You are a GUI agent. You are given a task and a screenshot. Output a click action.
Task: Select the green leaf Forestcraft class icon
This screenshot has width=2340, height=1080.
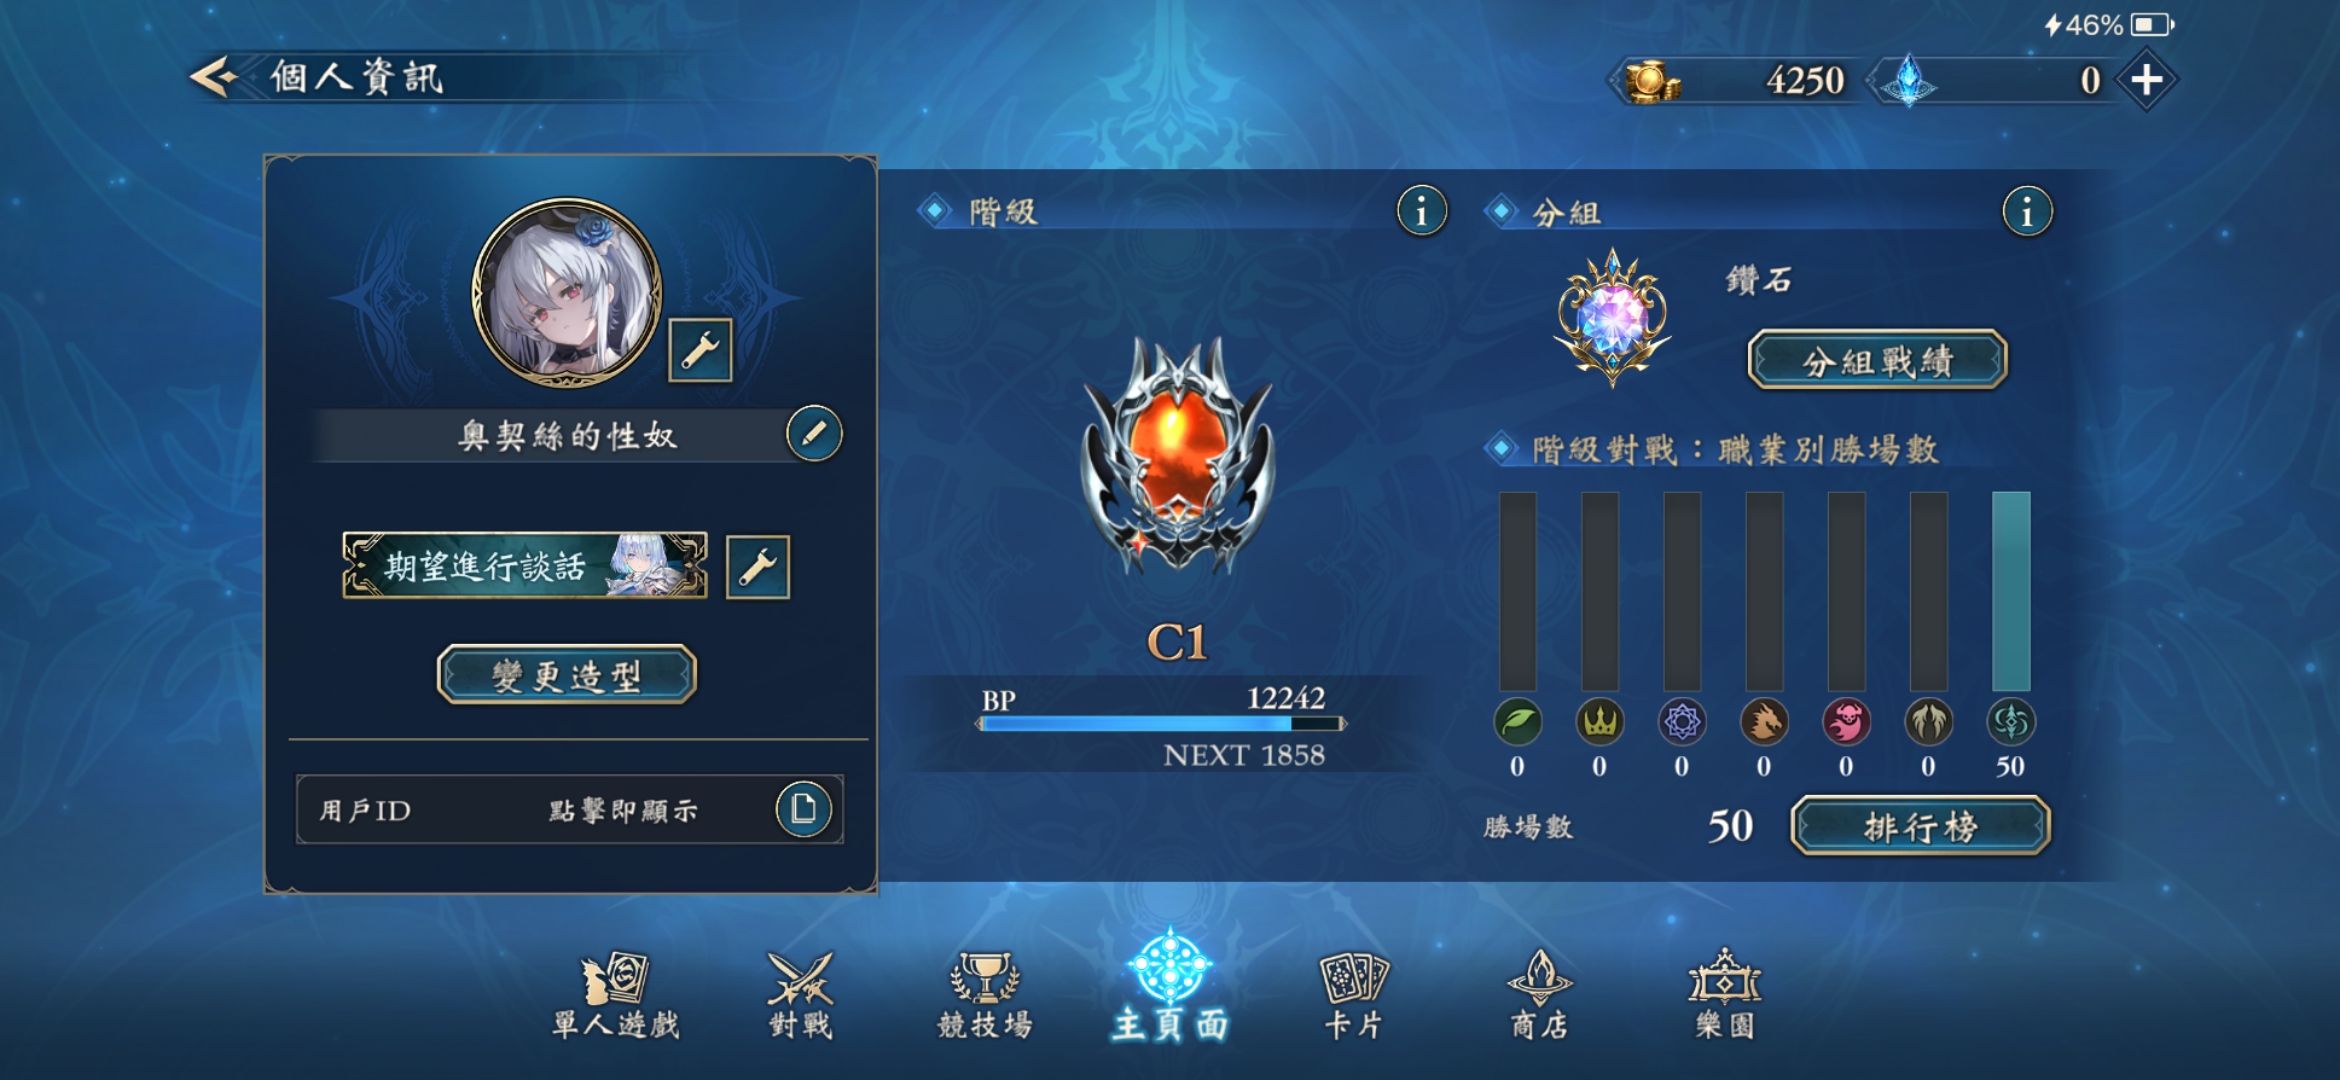(1517, 721)
